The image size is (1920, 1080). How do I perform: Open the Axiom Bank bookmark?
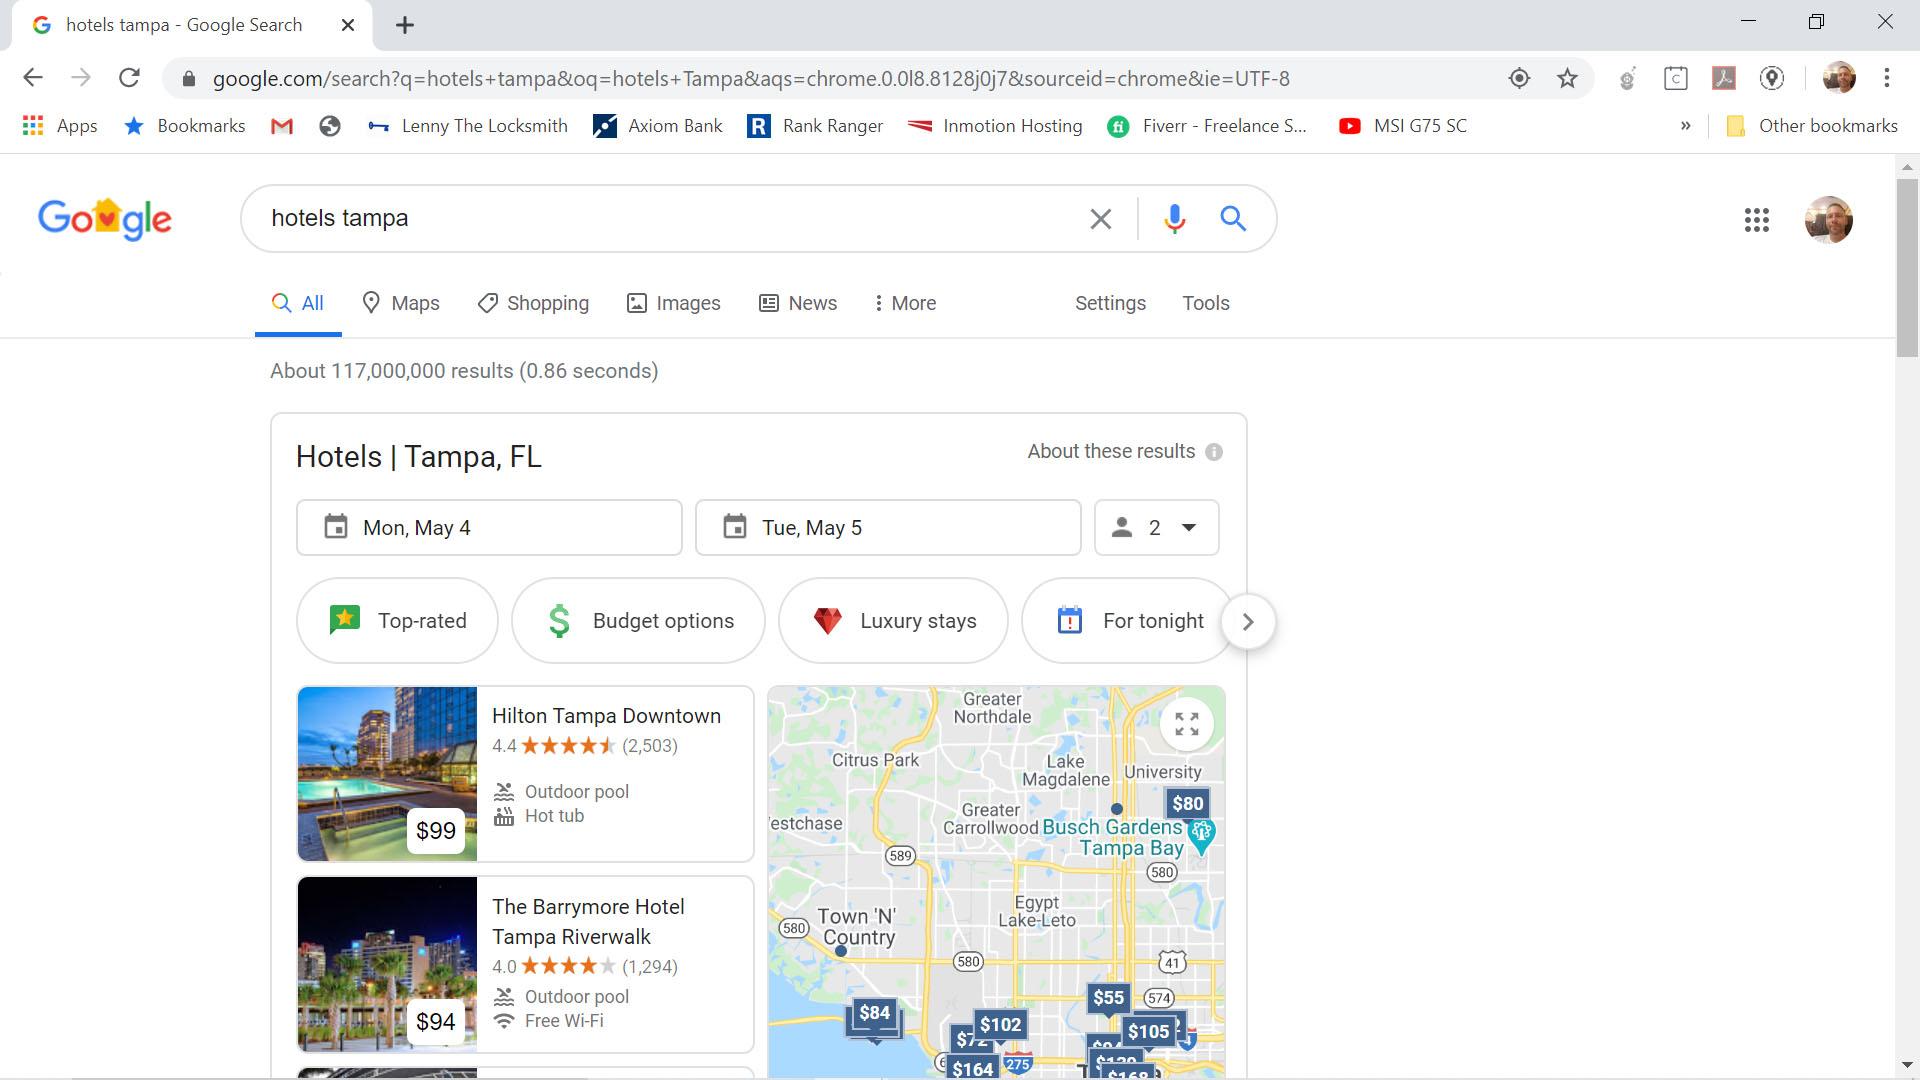point(658,126)
